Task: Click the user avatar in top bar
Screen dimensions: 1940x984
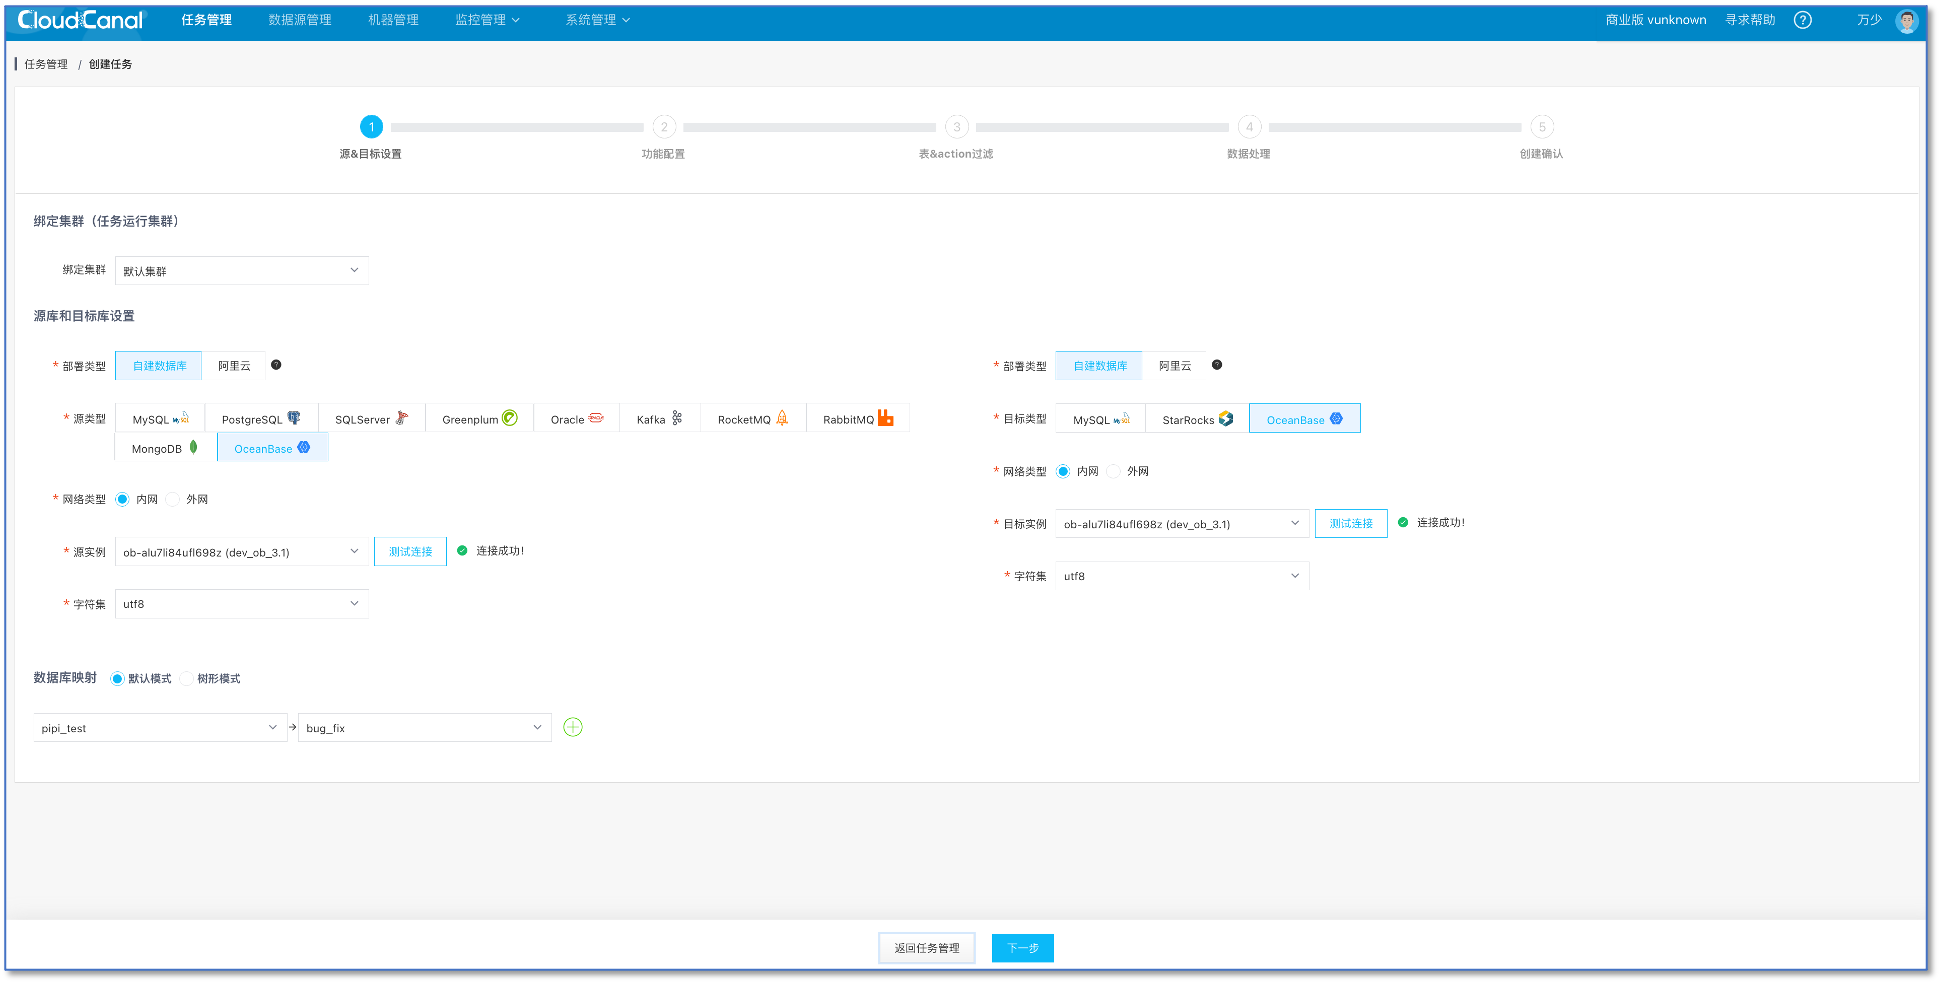Action: [1906, 21]
